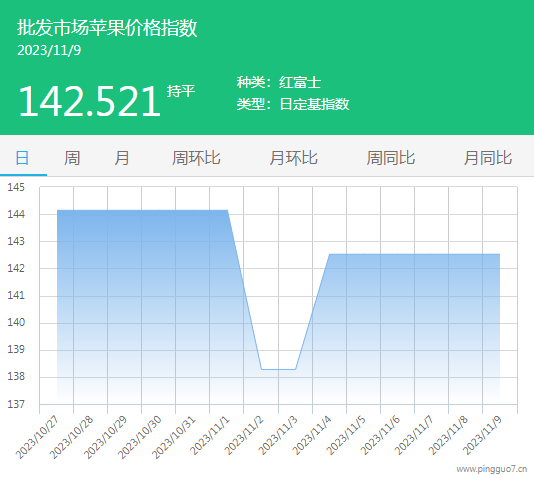The image size is (534, 478).
Task: Select the 周同比 tab
Action: point(391,158)
